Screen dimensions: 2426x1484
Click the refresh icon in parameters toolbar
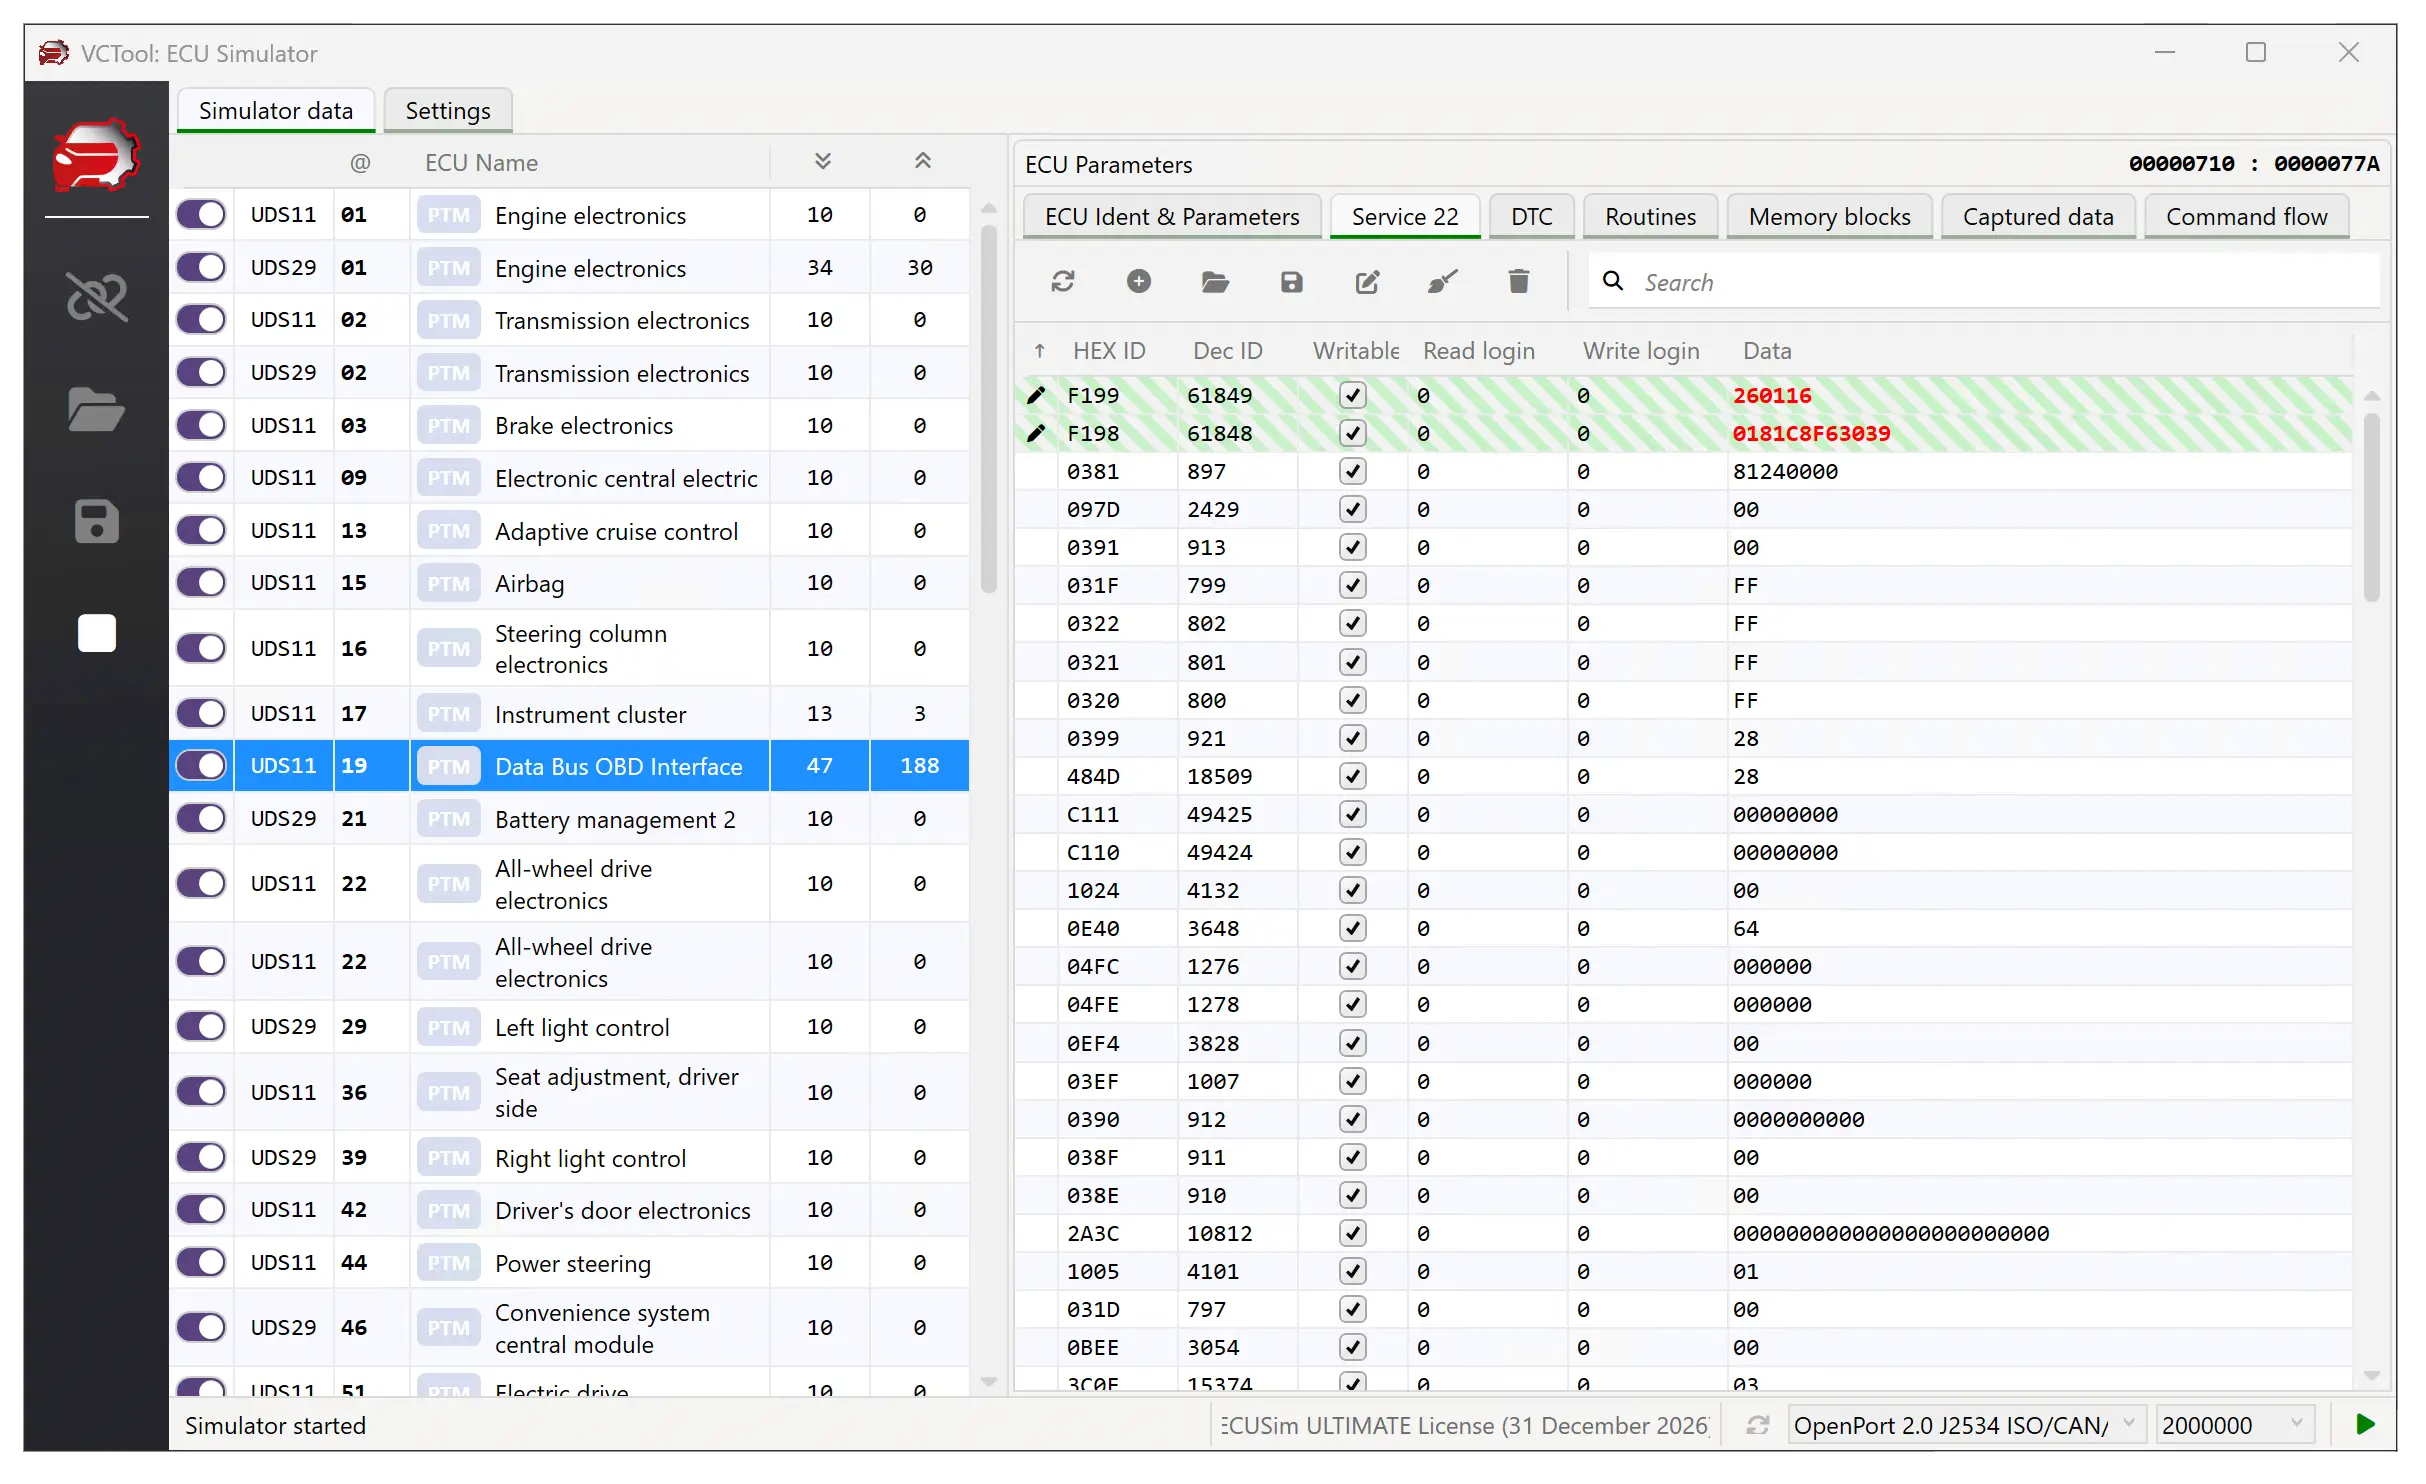(1062, 282)
